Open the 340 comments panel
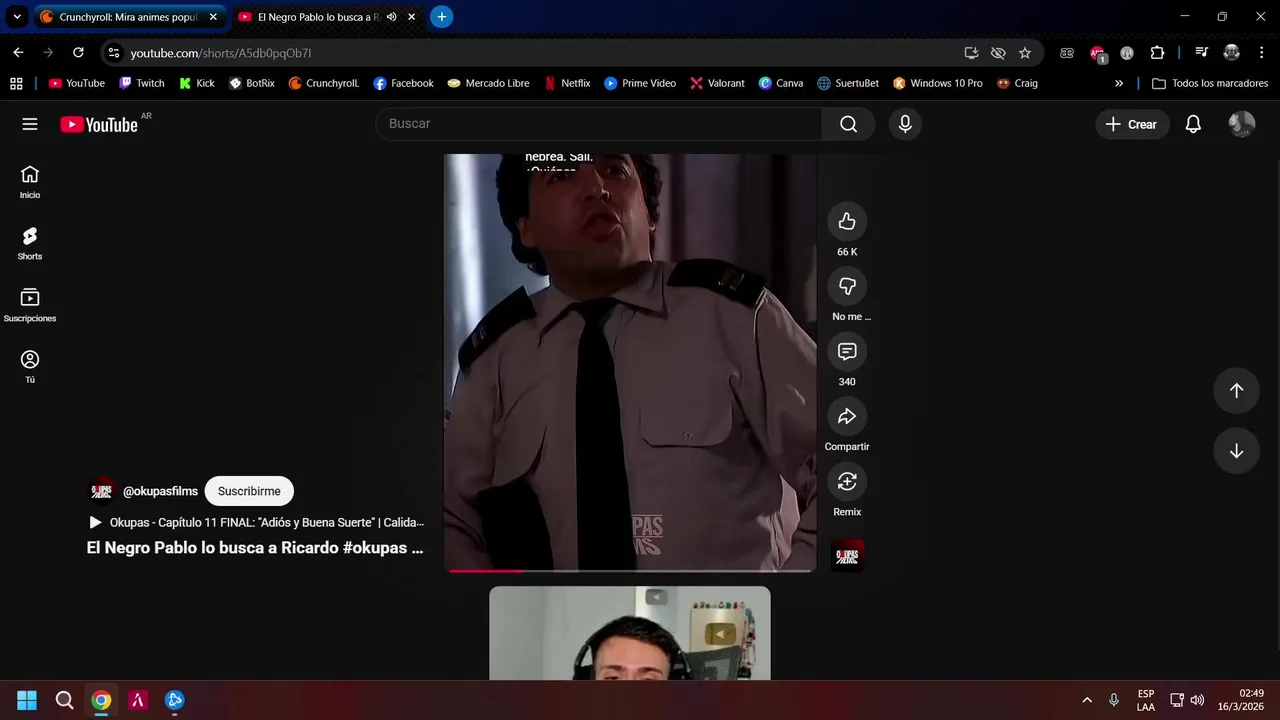Screen dimensions: 1280x720 coord(847,351)
